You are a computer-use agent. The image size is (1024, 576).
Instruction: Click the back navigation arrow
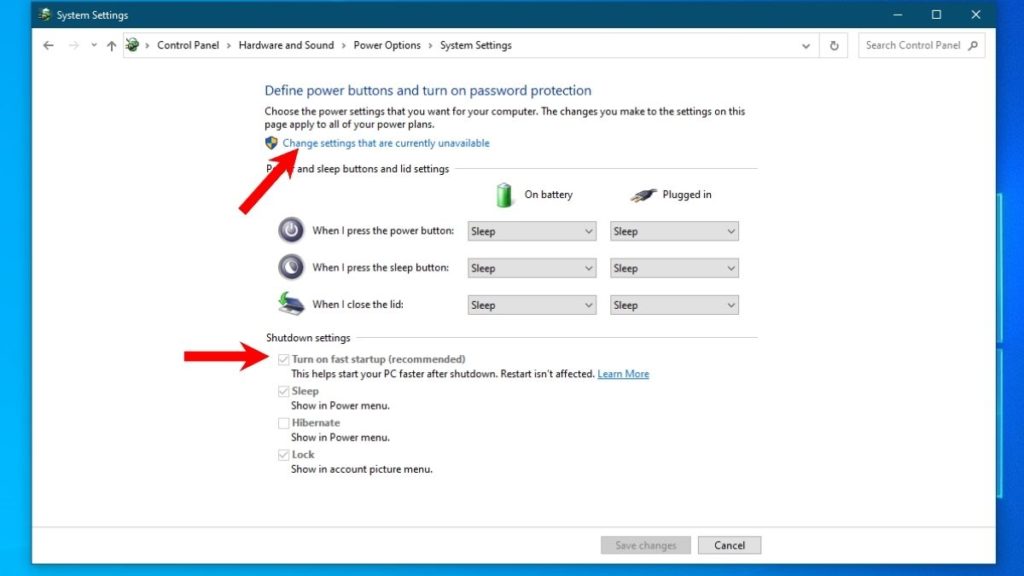click(x=48, y=45)
